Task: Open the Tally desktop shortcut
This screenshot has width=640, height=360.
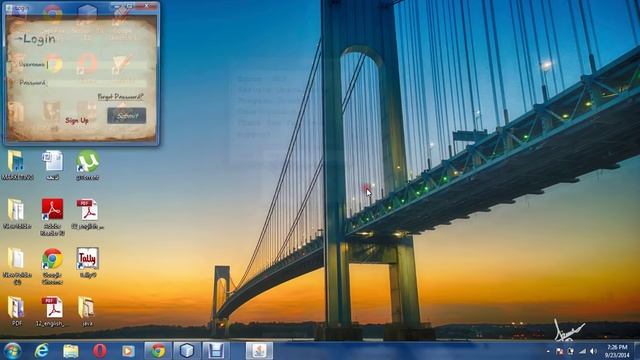Action: [87, 263]
